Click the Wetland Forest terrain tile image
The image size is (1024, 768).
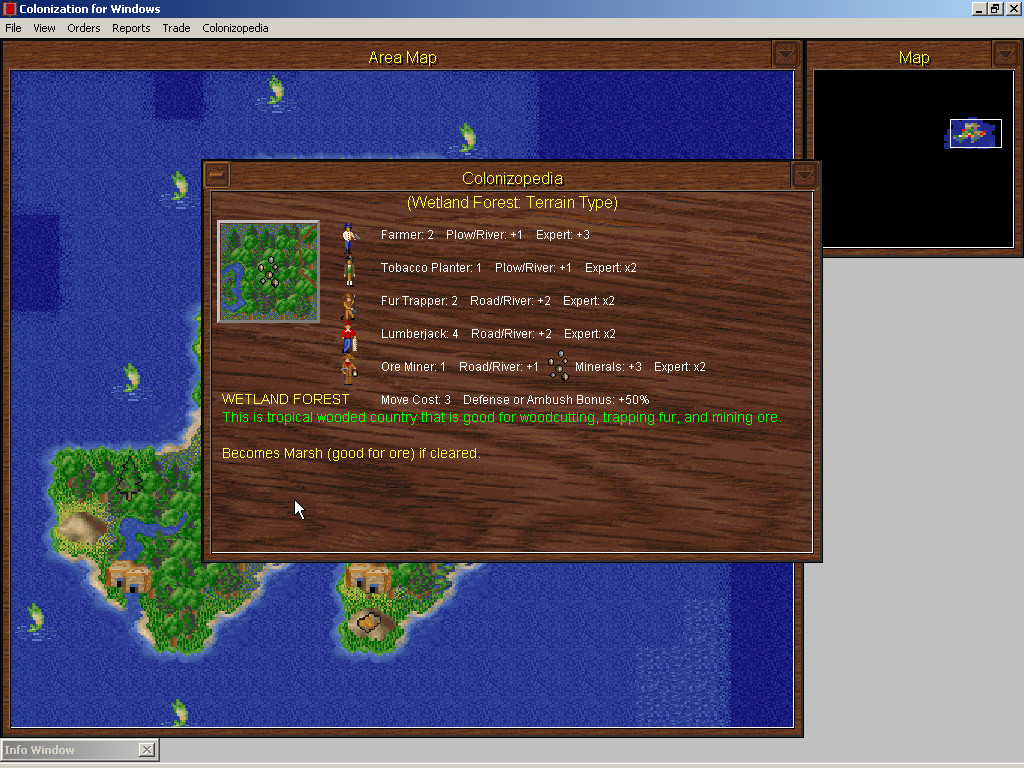(x=268, y=272)
